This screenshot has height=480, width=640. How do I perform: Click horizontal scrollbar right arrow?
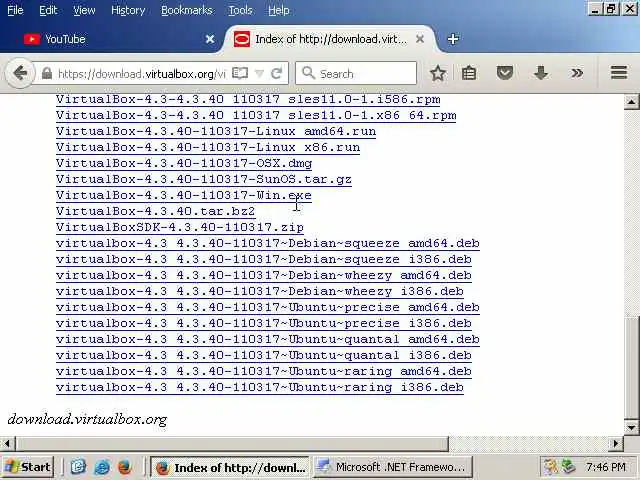[x=616, y=443]
